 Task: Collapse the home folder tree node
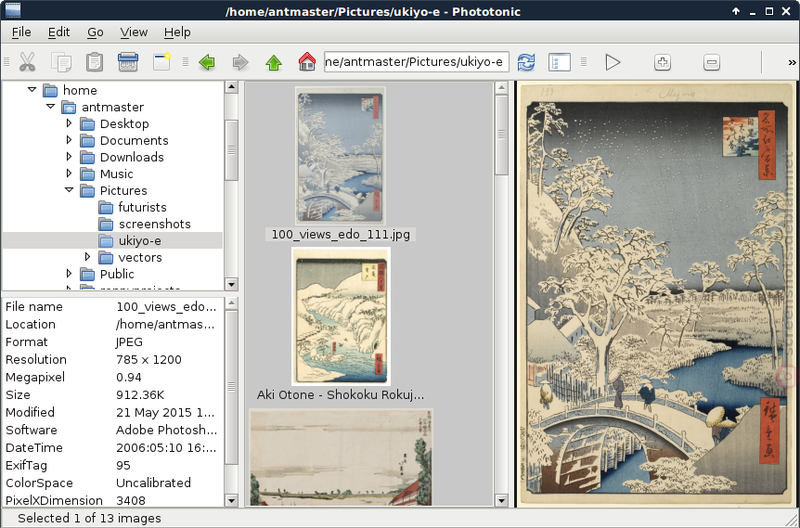tap(32, 90)
